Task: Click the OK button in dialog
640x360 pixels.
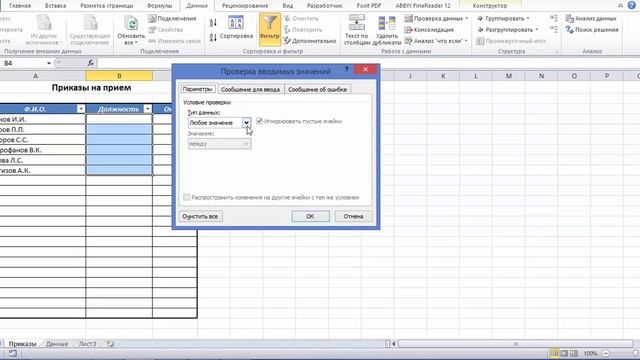Action: pyautogui.click(x=310, y=216)
